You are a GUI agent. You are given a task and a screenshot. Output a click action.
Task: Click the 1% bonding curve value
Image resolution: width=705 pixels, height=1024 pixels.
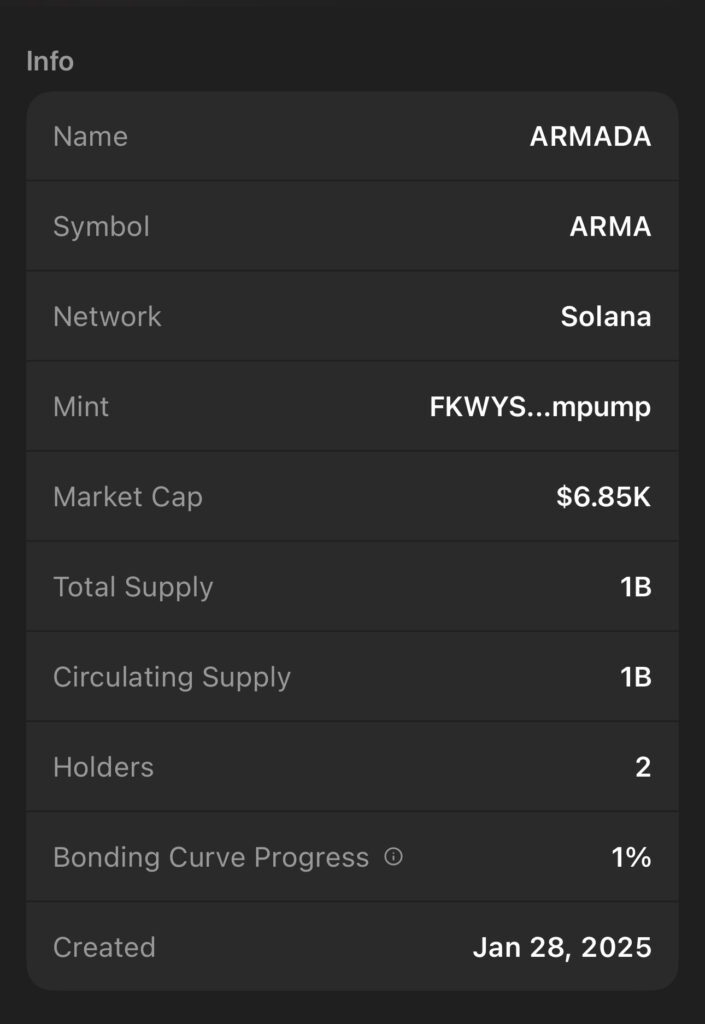click(631, 857)
